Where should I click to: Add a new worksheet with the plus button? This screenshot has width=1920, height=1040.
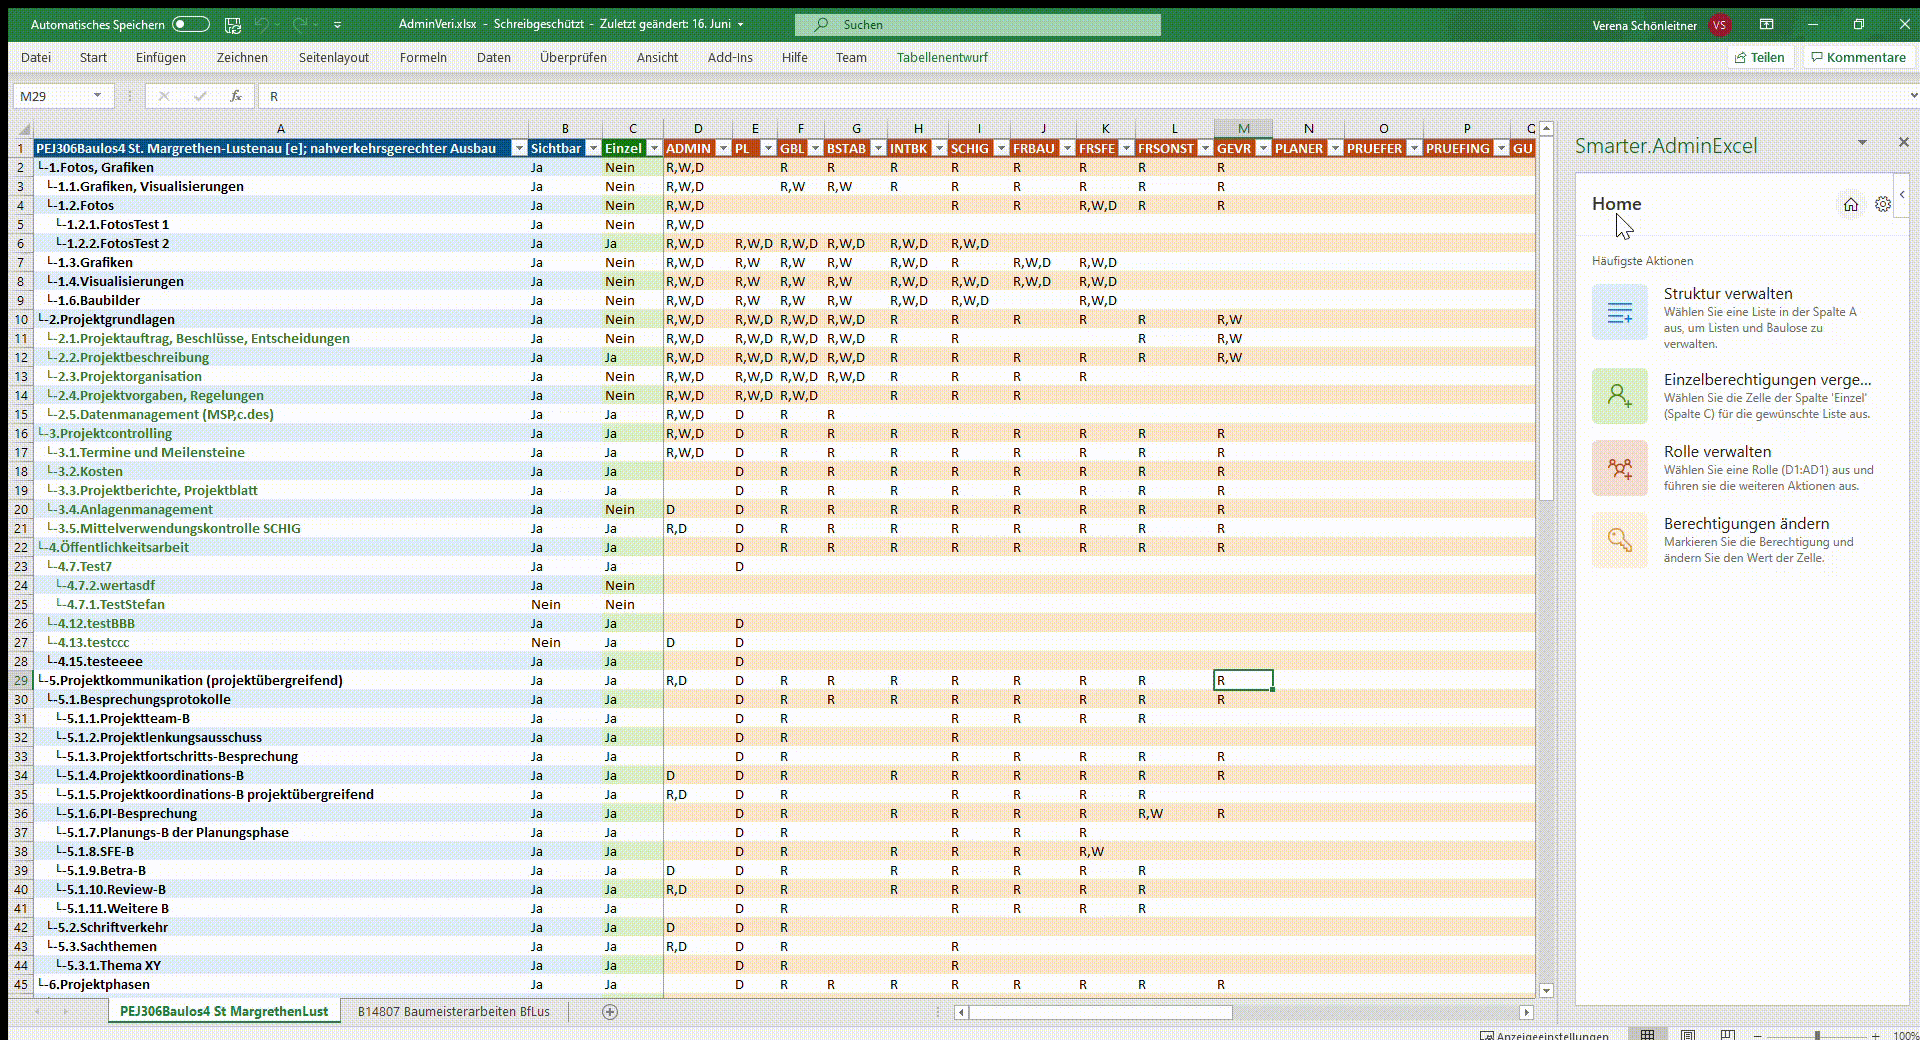tap(609, 1012)
